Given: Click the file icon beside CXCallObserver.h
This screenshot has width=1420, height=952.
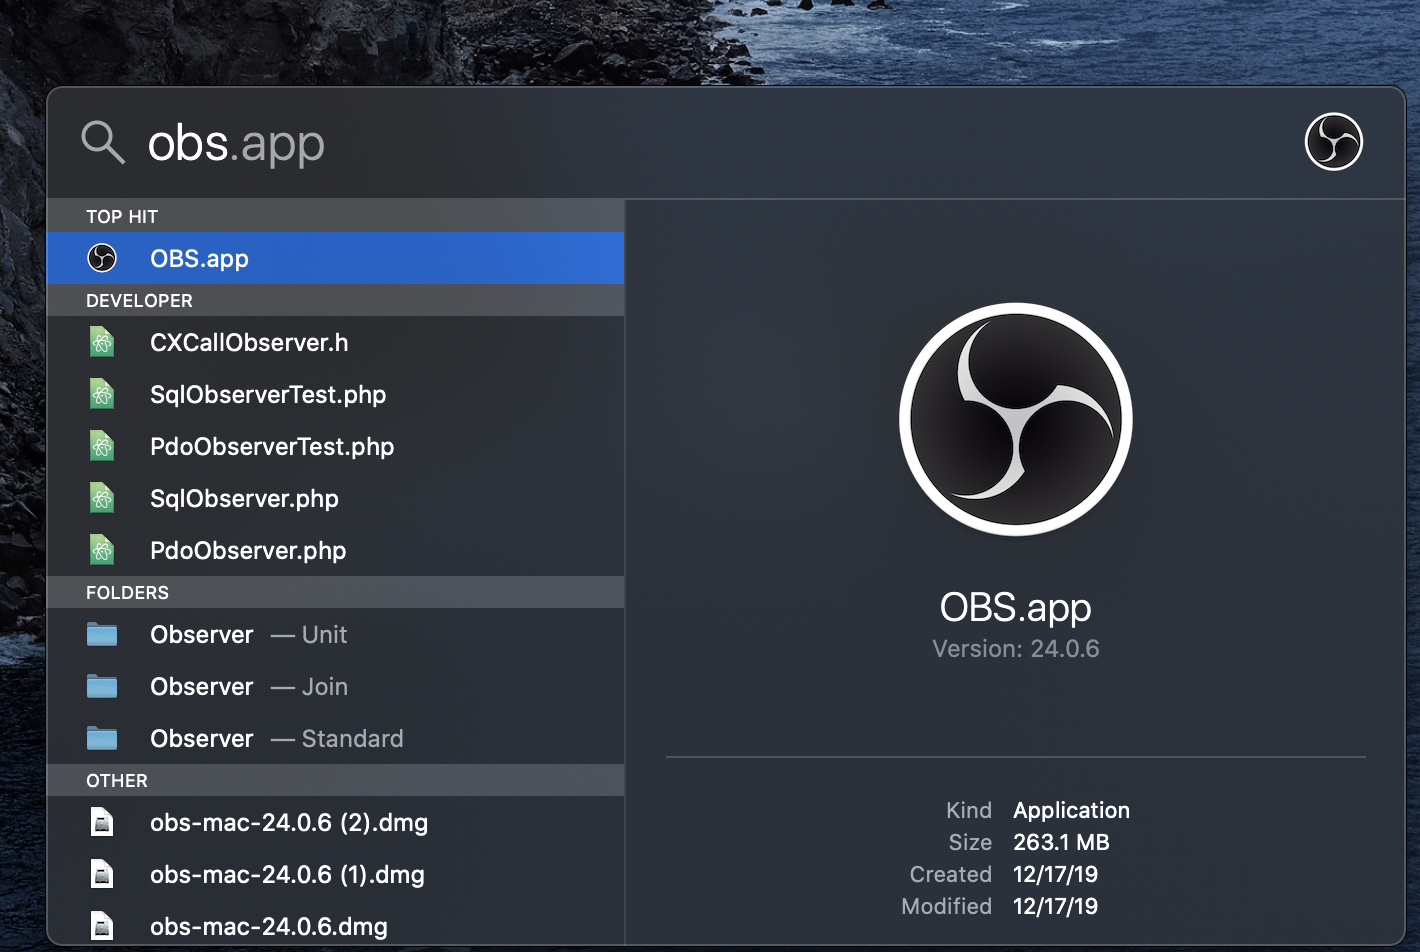Looking at the screenshot, I should point(102,342).
